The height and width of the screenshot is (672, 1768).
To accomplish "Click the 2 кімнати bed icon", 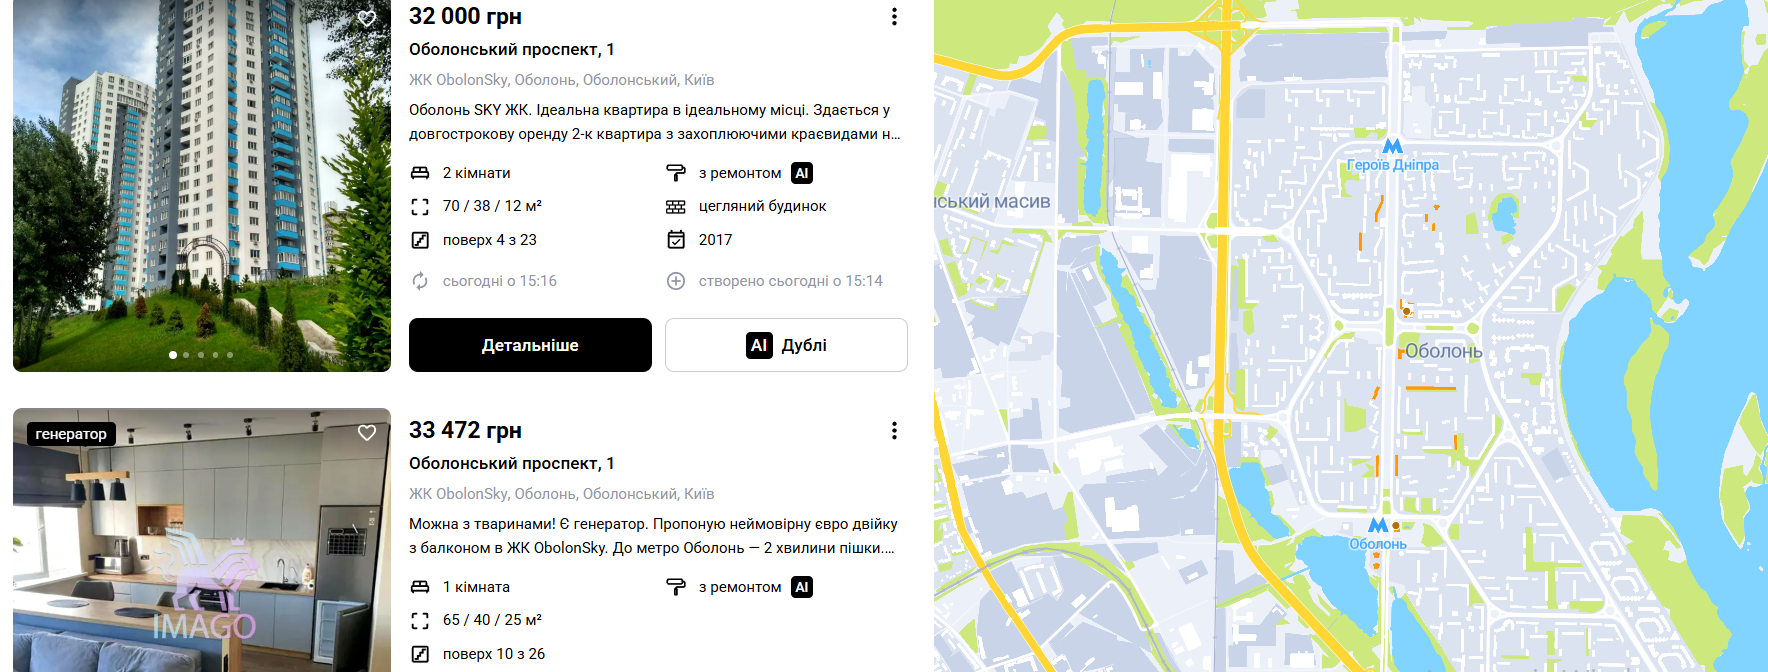I will [x=420, y=173].
